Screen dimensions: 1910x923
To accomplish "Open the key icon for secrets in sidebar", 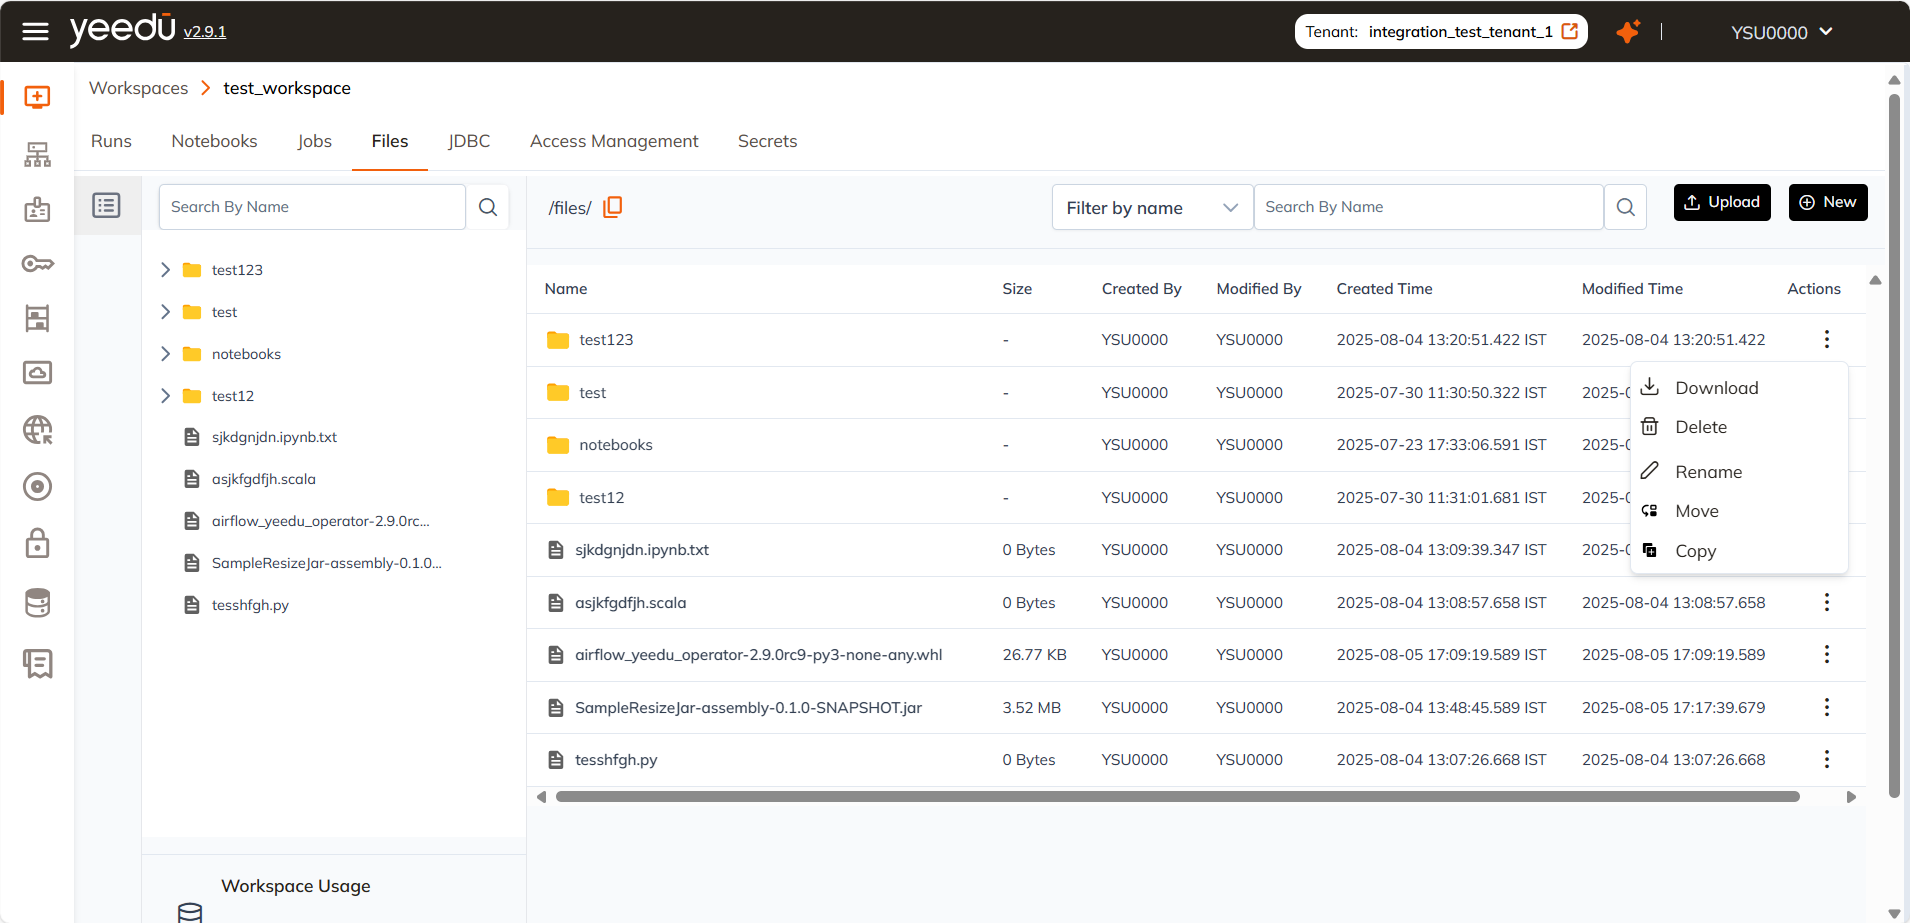I will tap(37, 263).
